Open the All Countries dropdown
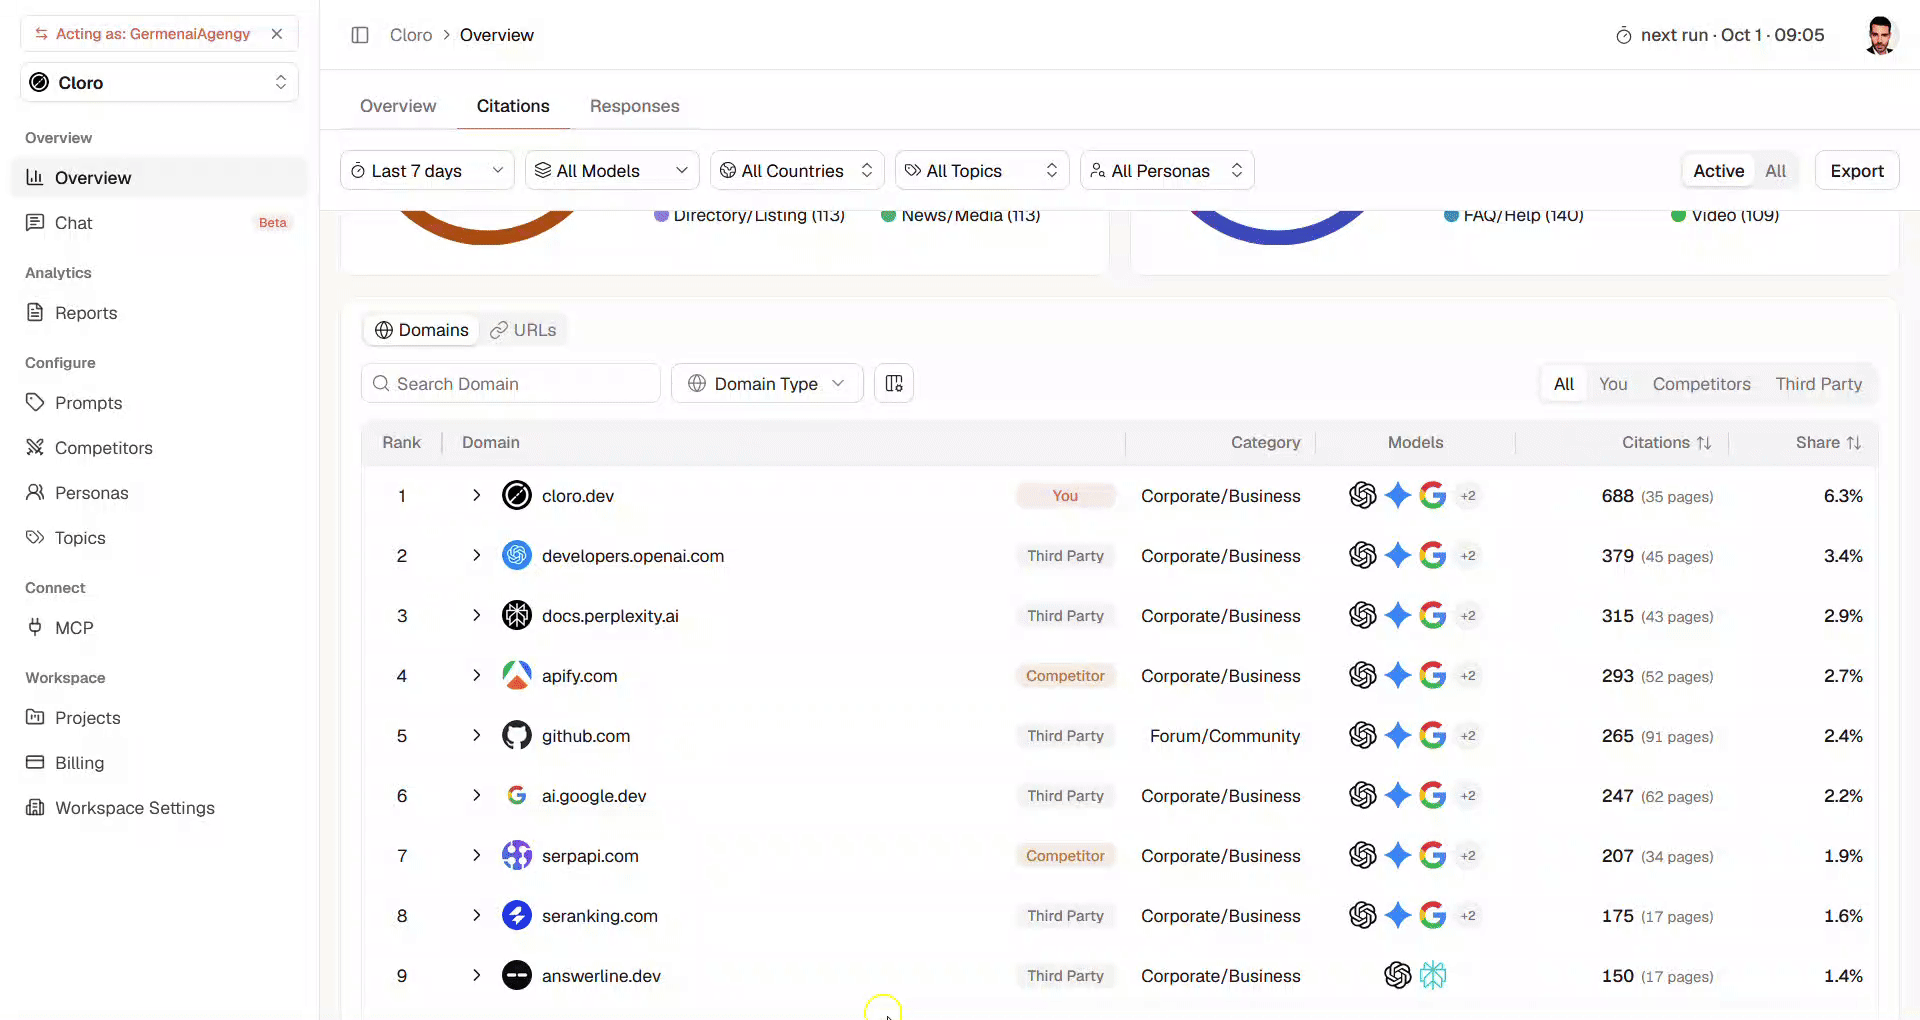This screenshot has width=1920, height=1020. 797,171
